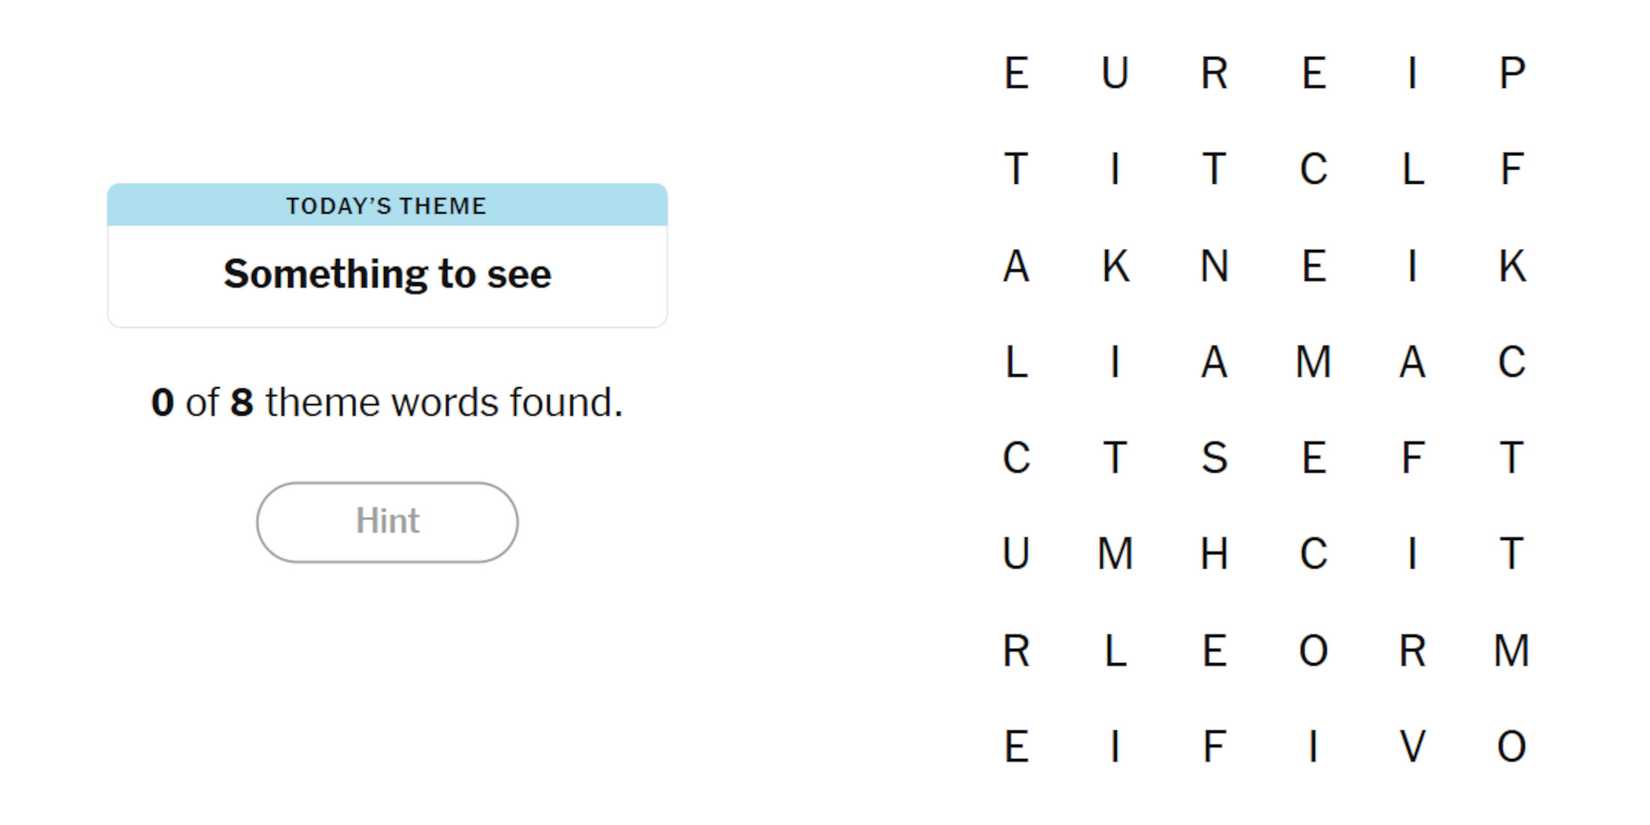Tap the letter H in the grid
Screen dimensions: 1650x825
(x=1214, y=554)
